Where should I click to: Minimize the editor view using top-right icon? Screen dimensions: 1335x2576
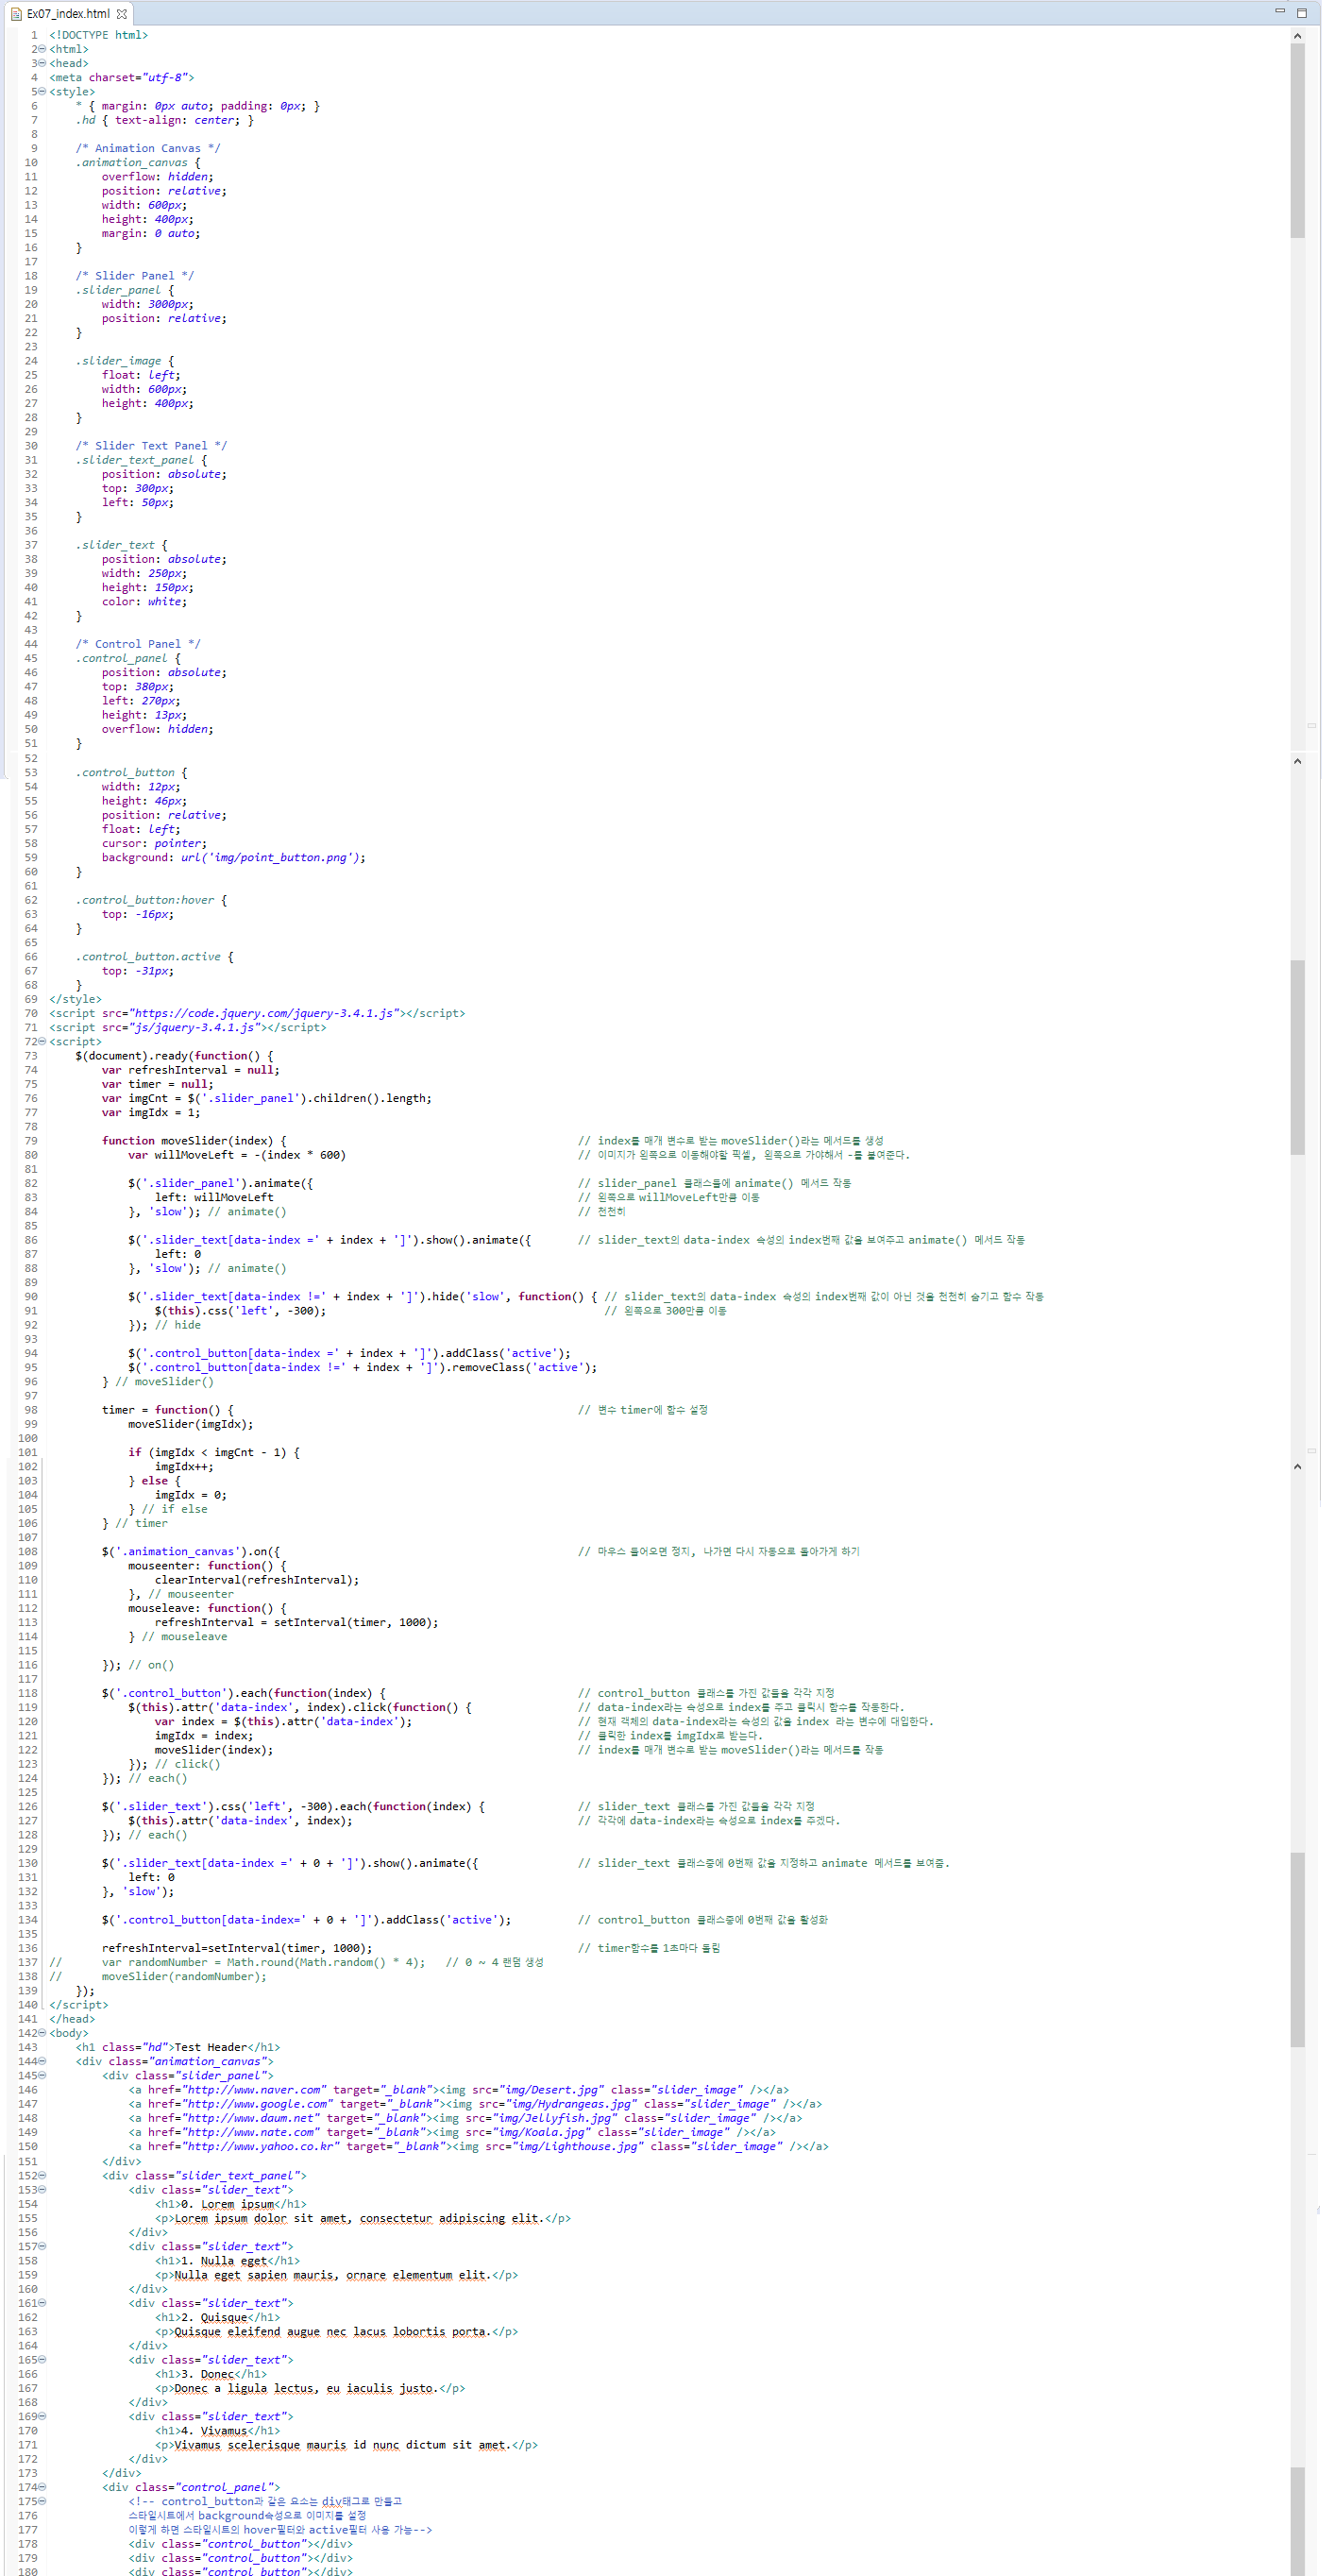tap(1279, 11)
